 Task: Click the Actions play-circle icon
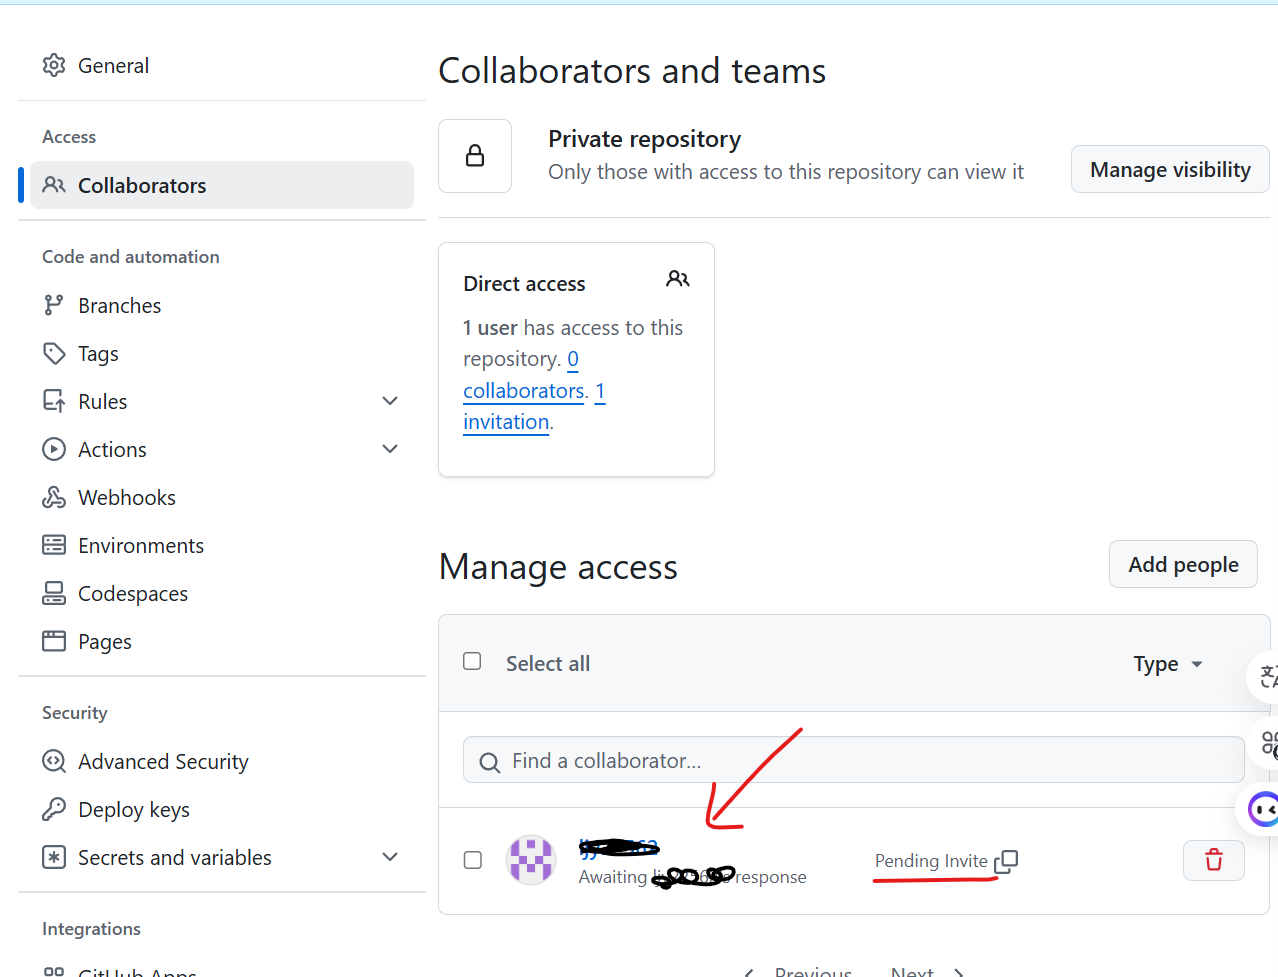[54, 449]
